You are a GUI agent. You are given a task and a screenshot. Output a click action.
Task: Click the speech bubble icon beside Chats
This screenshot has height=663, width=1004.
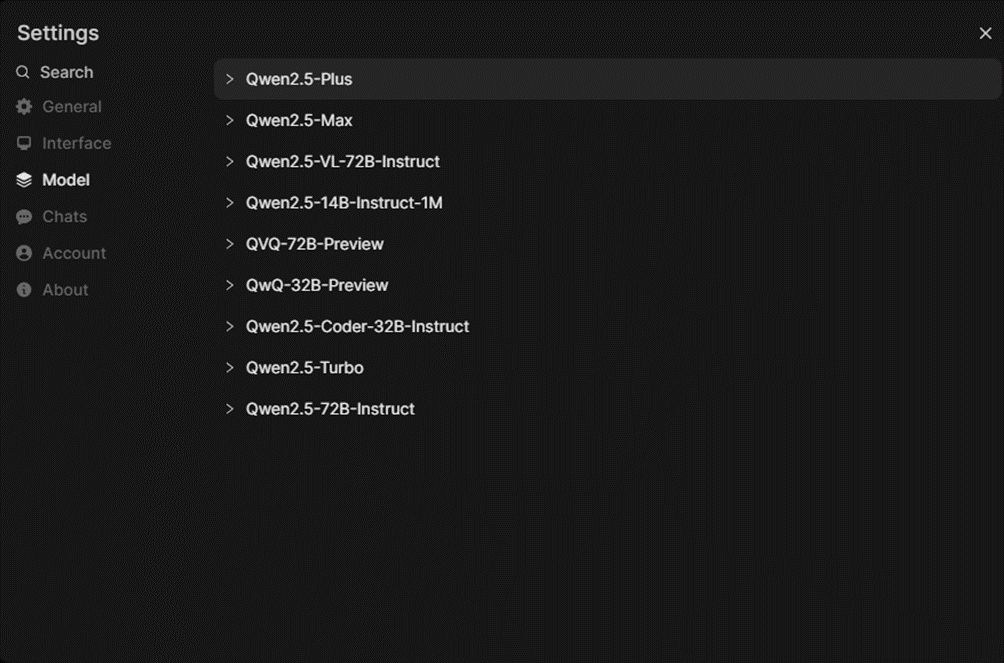(24, 217)
